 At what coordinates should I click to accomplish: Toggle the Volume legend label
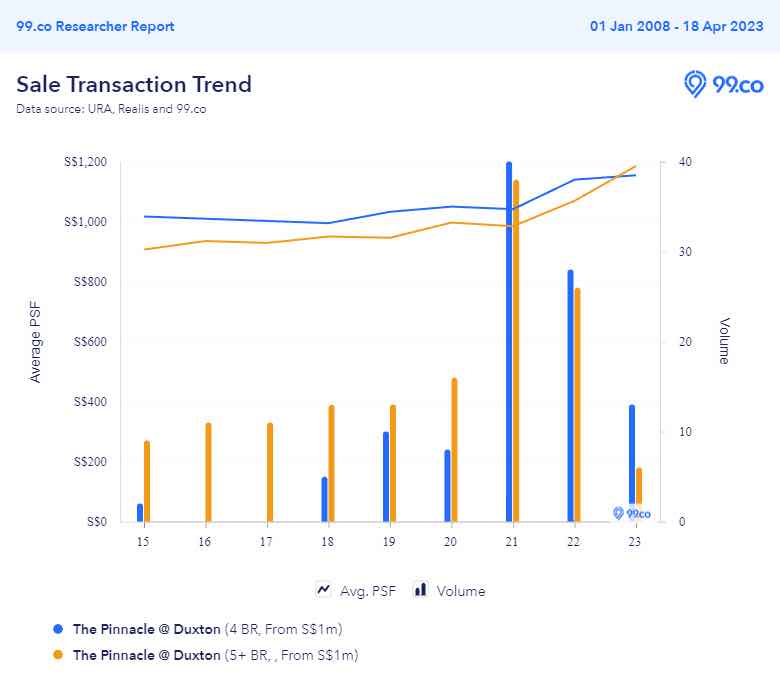(461, 591)
